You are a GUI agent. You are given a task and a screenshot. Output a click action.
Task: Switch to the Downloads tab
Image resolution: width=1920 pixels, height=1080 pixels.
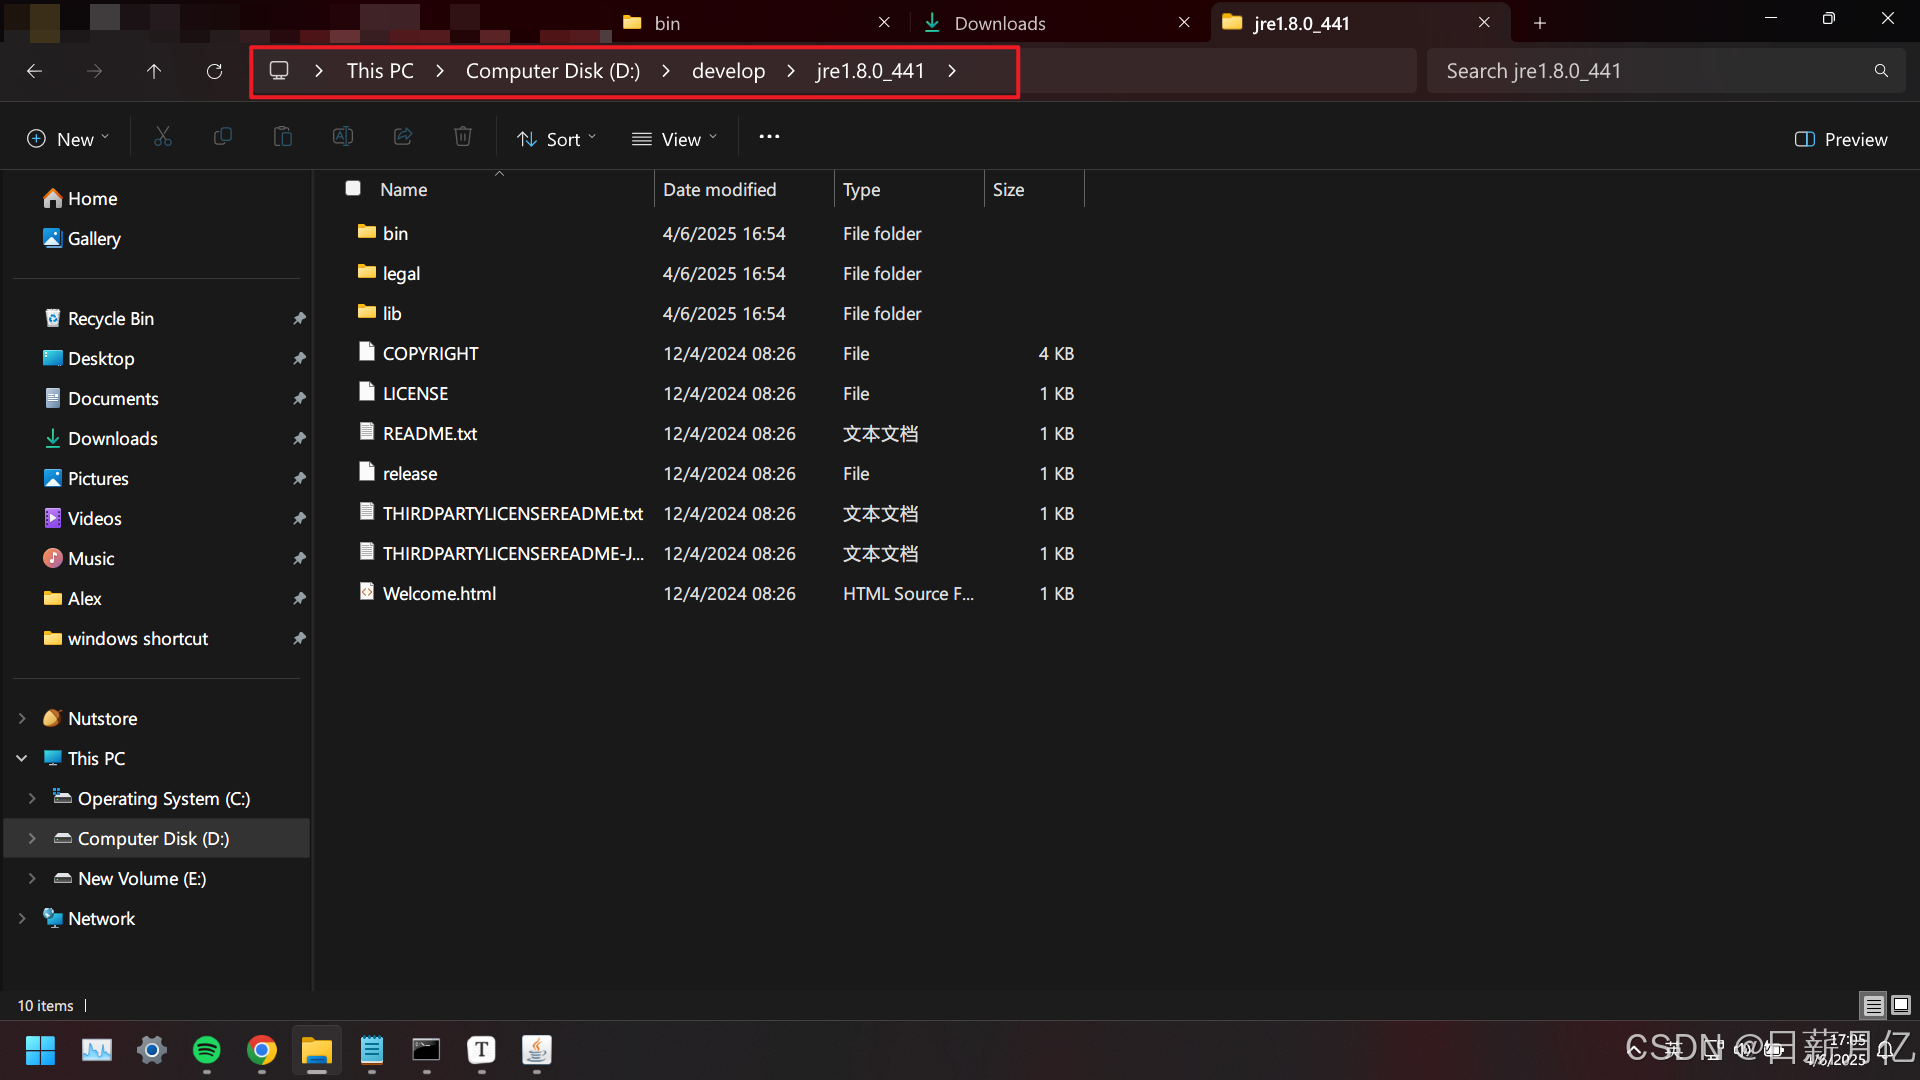(x=1000, y=23)
